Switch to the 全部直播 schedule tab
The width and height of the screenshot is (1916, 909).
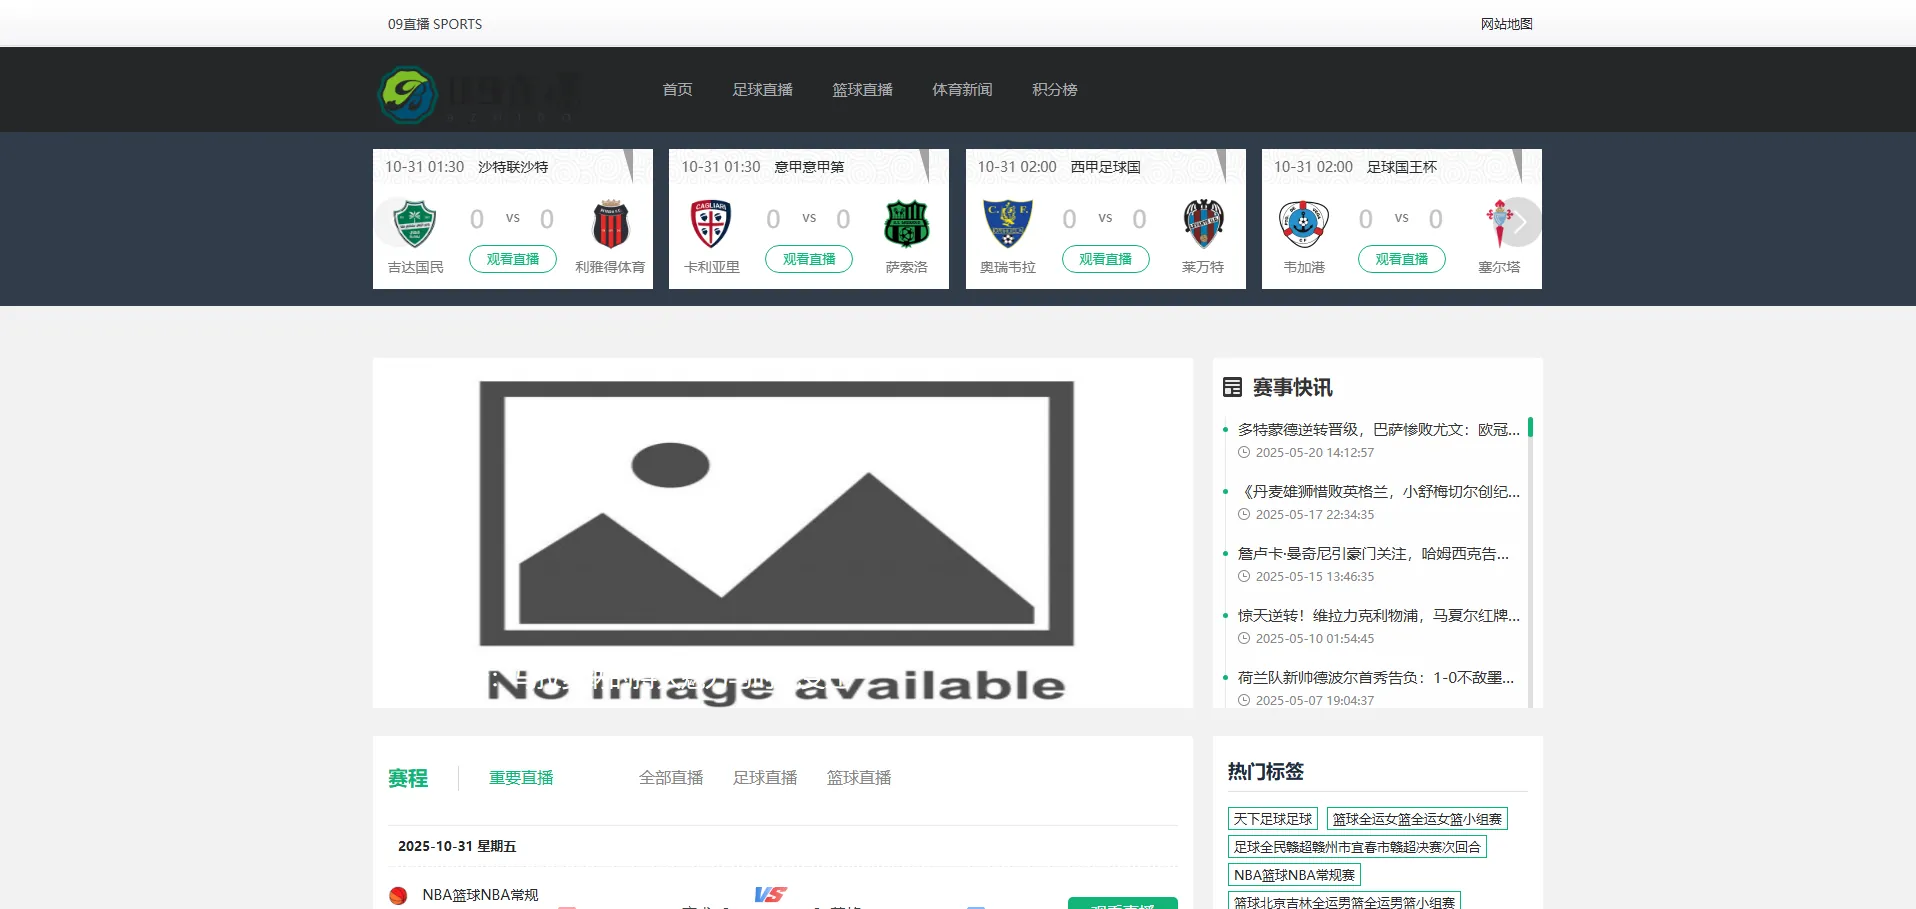671,778
